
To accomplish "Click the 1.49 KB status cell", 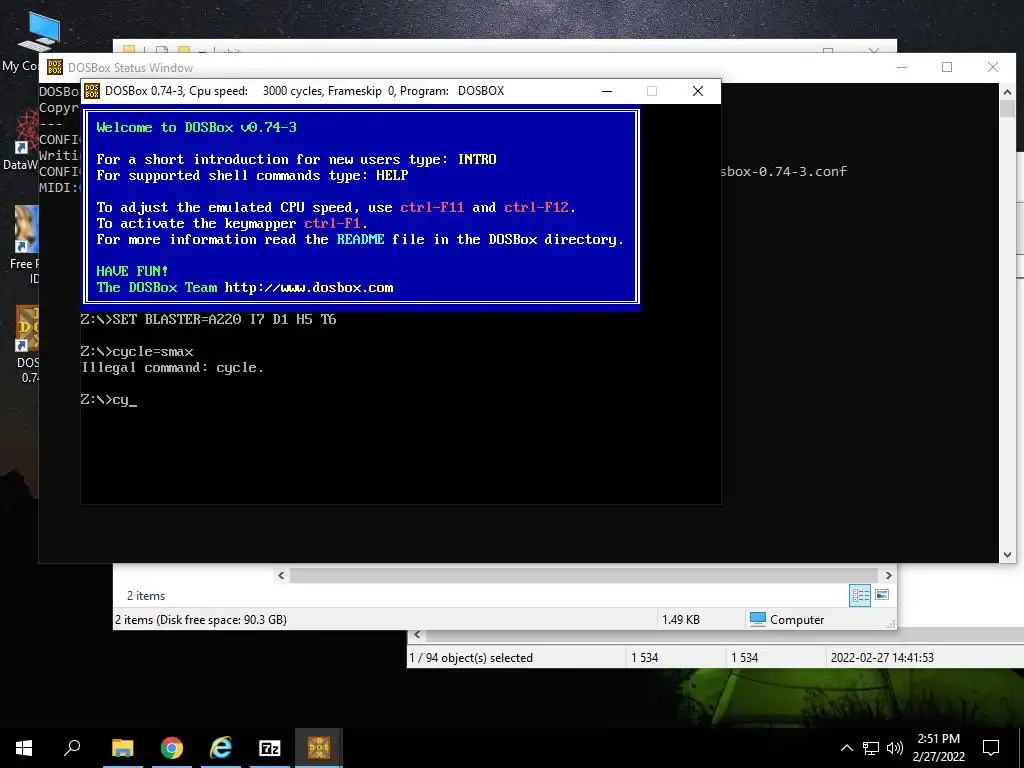I will coord(680,620).
